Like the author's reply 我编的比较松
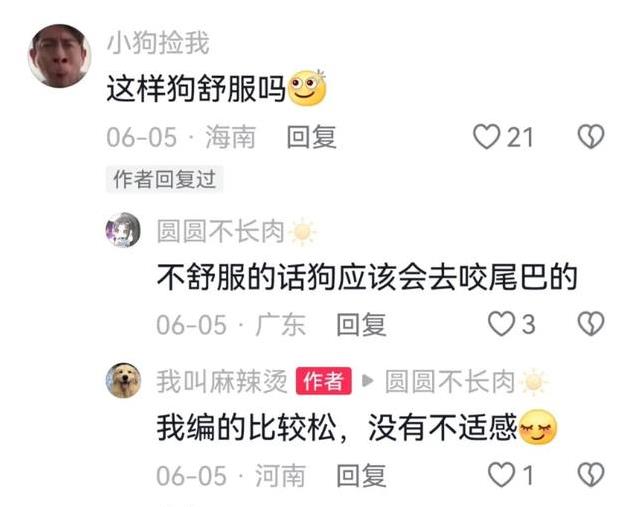The height and width of the screenshot is (507, 638). (501, 475)
